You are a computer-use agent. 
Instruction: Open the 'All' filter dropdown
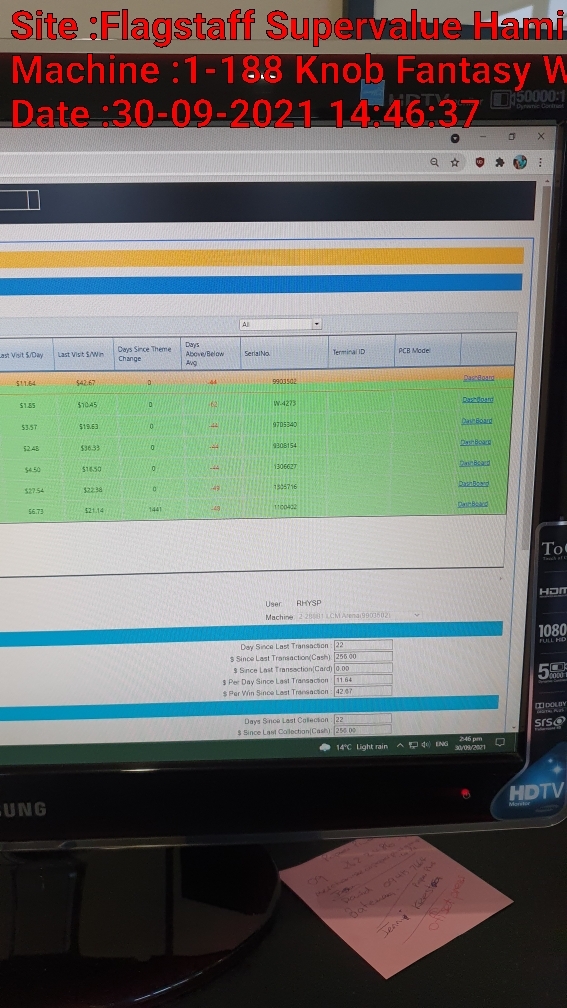(281, 325)
